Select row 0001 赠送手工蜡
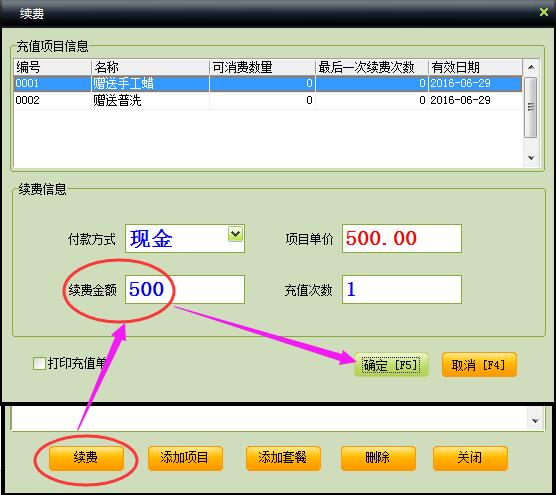Image resolution: width=556 pixels, height=495 pixels. tap(268, 84)
